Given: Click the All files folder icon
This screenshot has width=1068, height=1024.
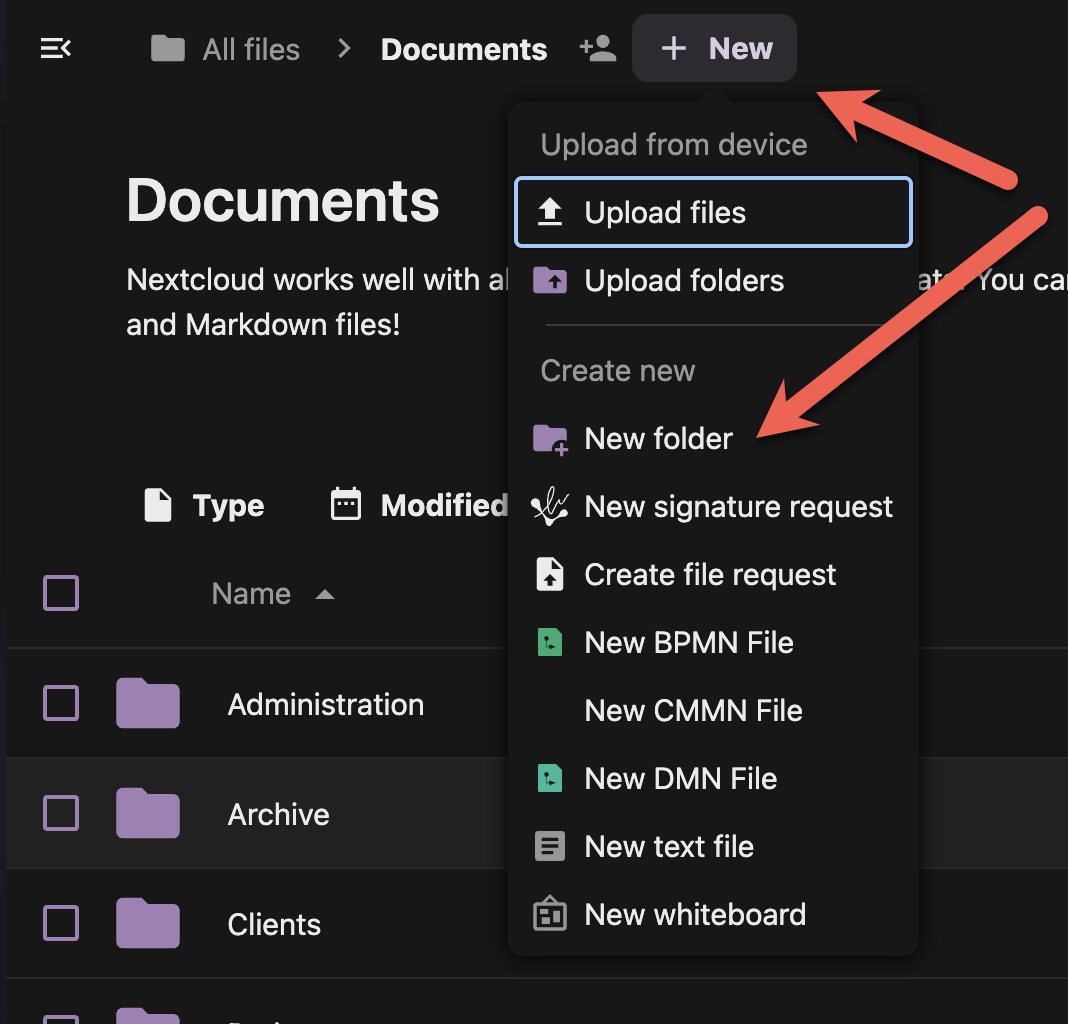Looking at the screenshot, I should click(x=168, y=48).
